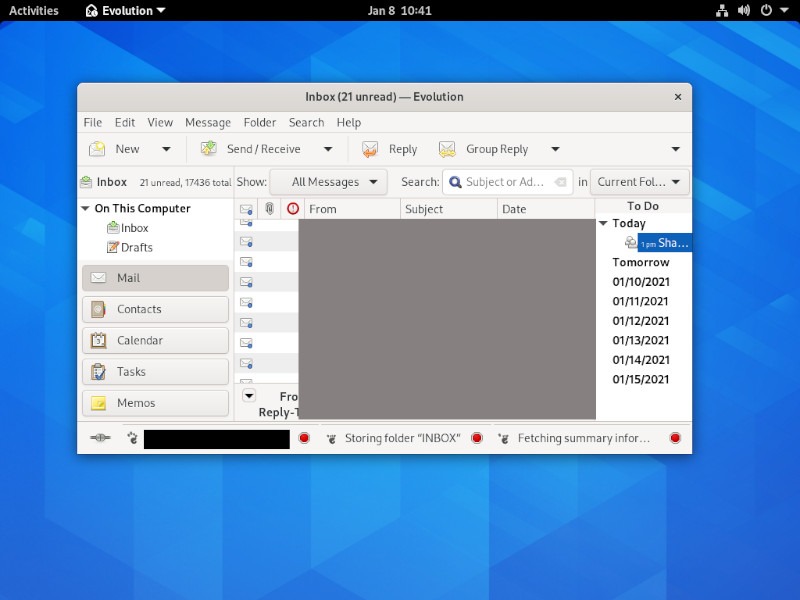The image size is (800, 600).
Task: Switch to the Contacts view
Action: pos(155,309)
